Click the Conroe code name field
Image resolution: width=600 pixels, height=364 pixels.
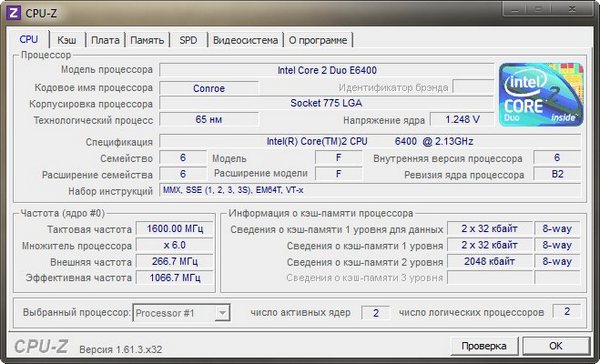(209, 88)
